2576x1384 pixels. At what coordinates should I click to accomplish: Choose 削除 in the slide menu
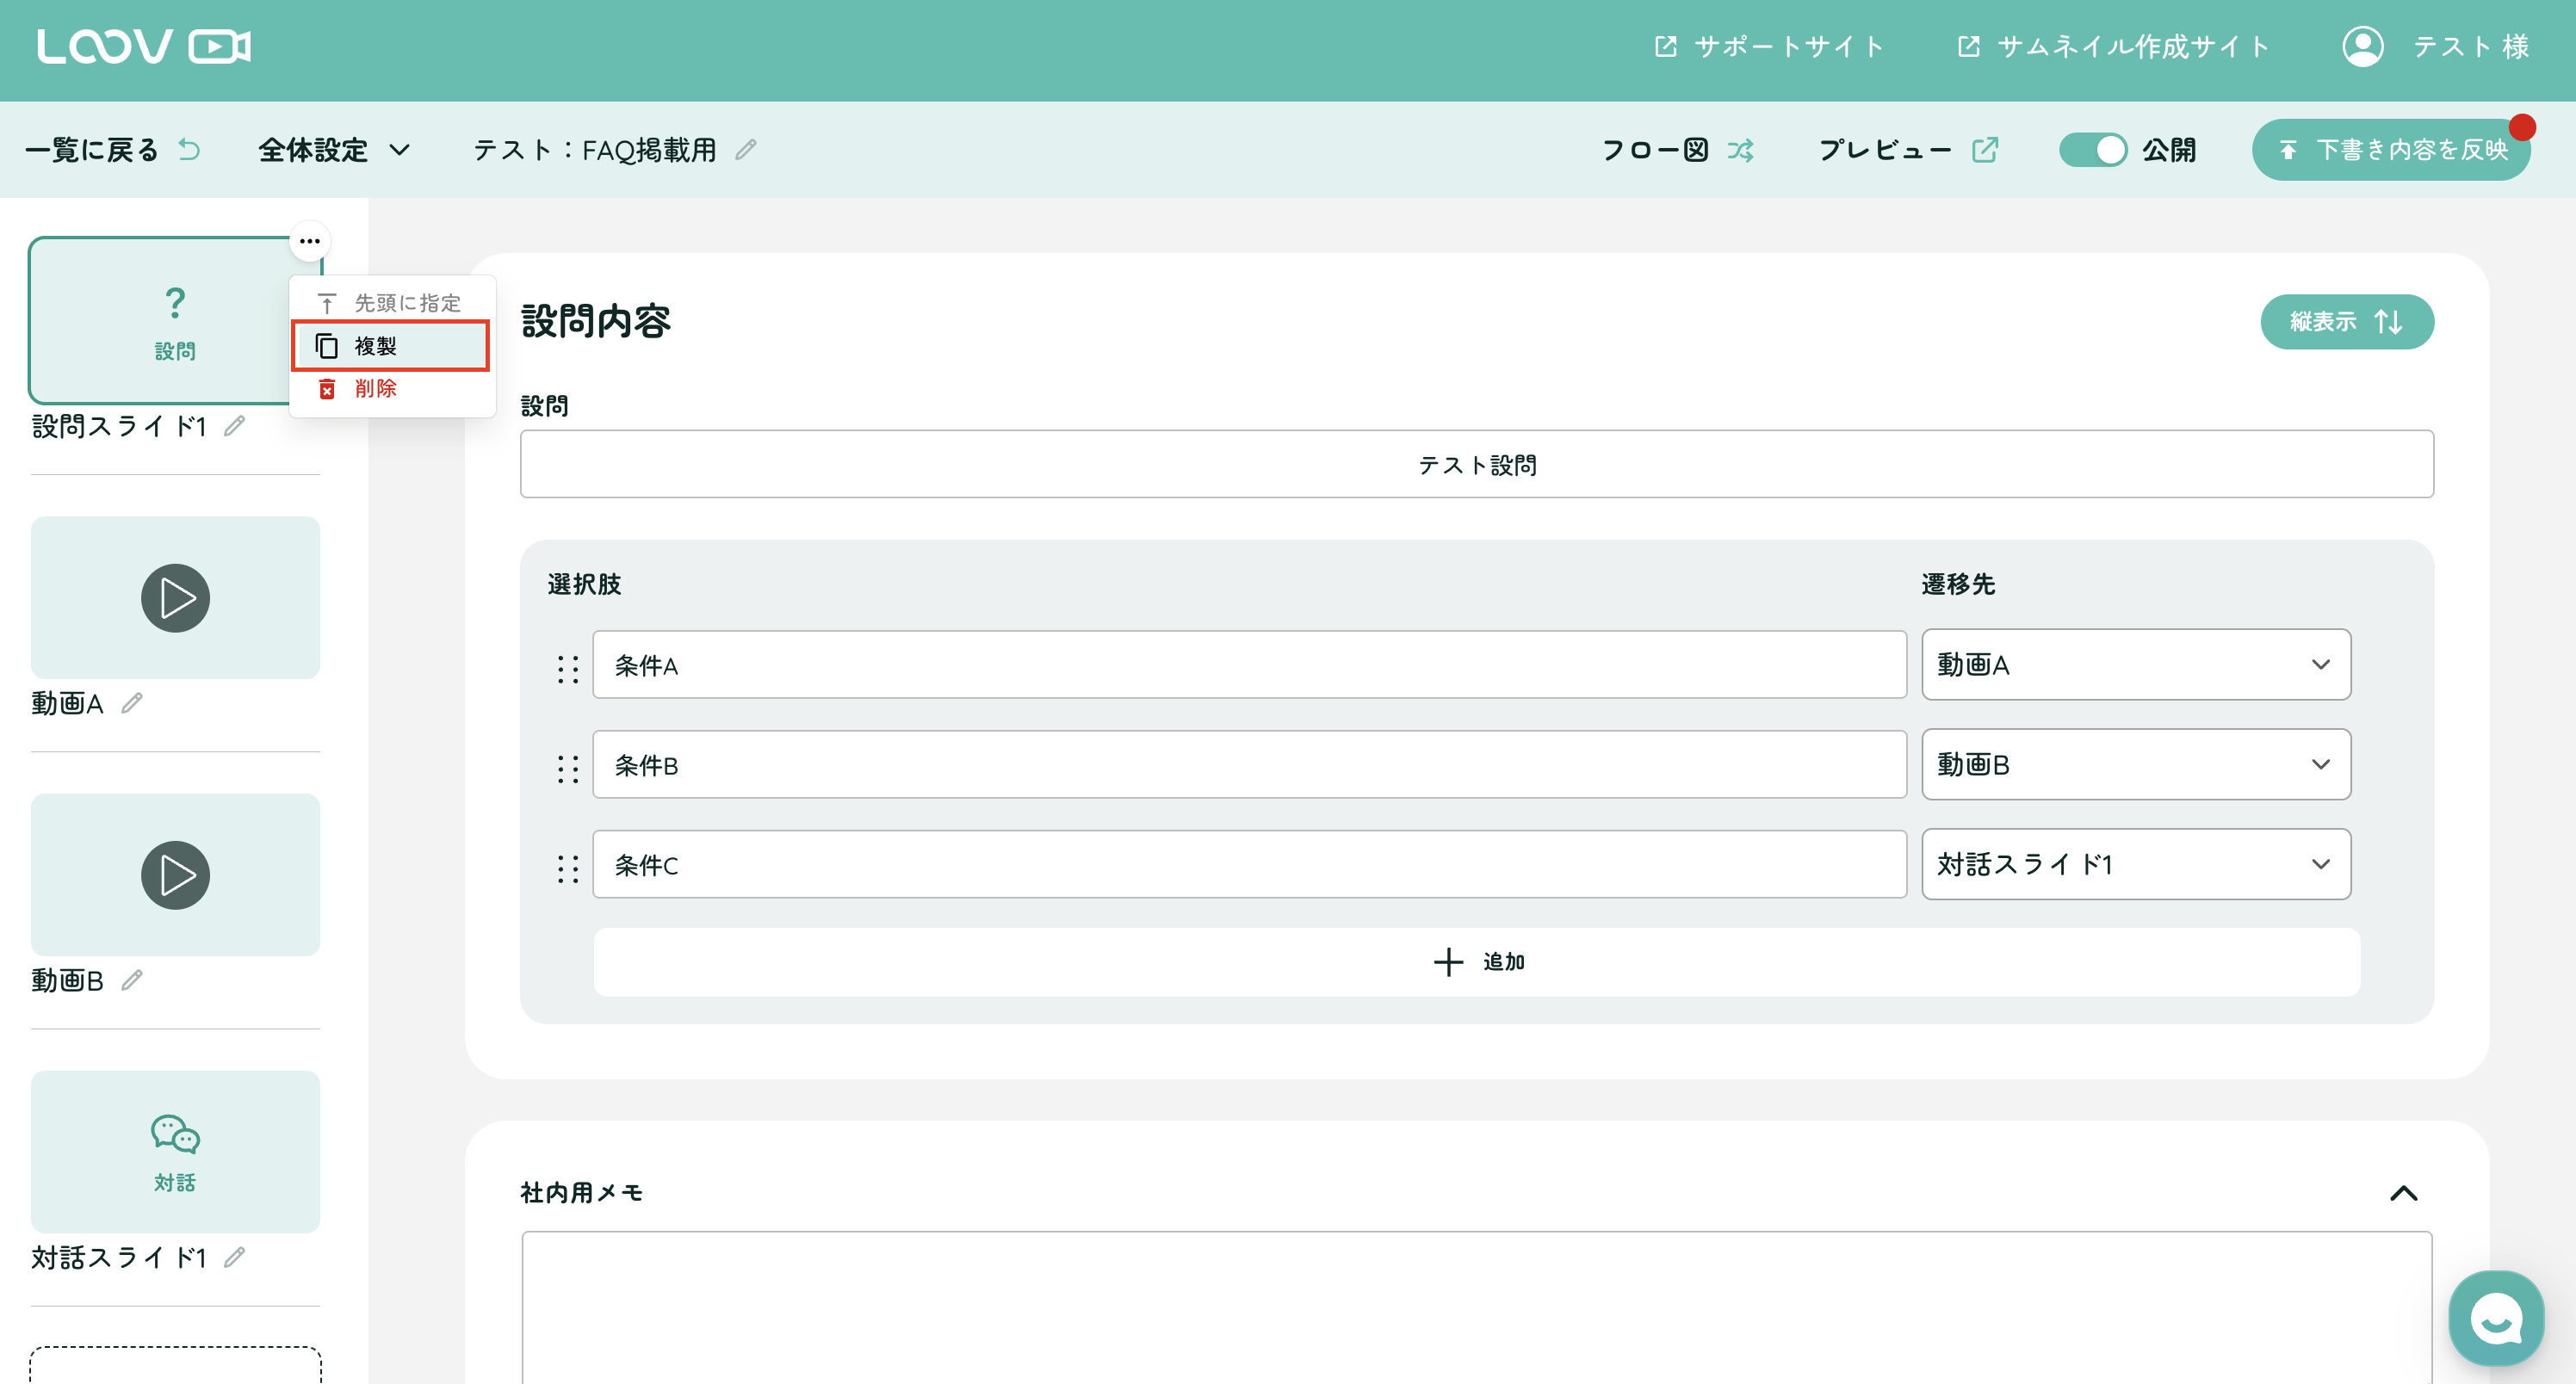pos(375,389)
